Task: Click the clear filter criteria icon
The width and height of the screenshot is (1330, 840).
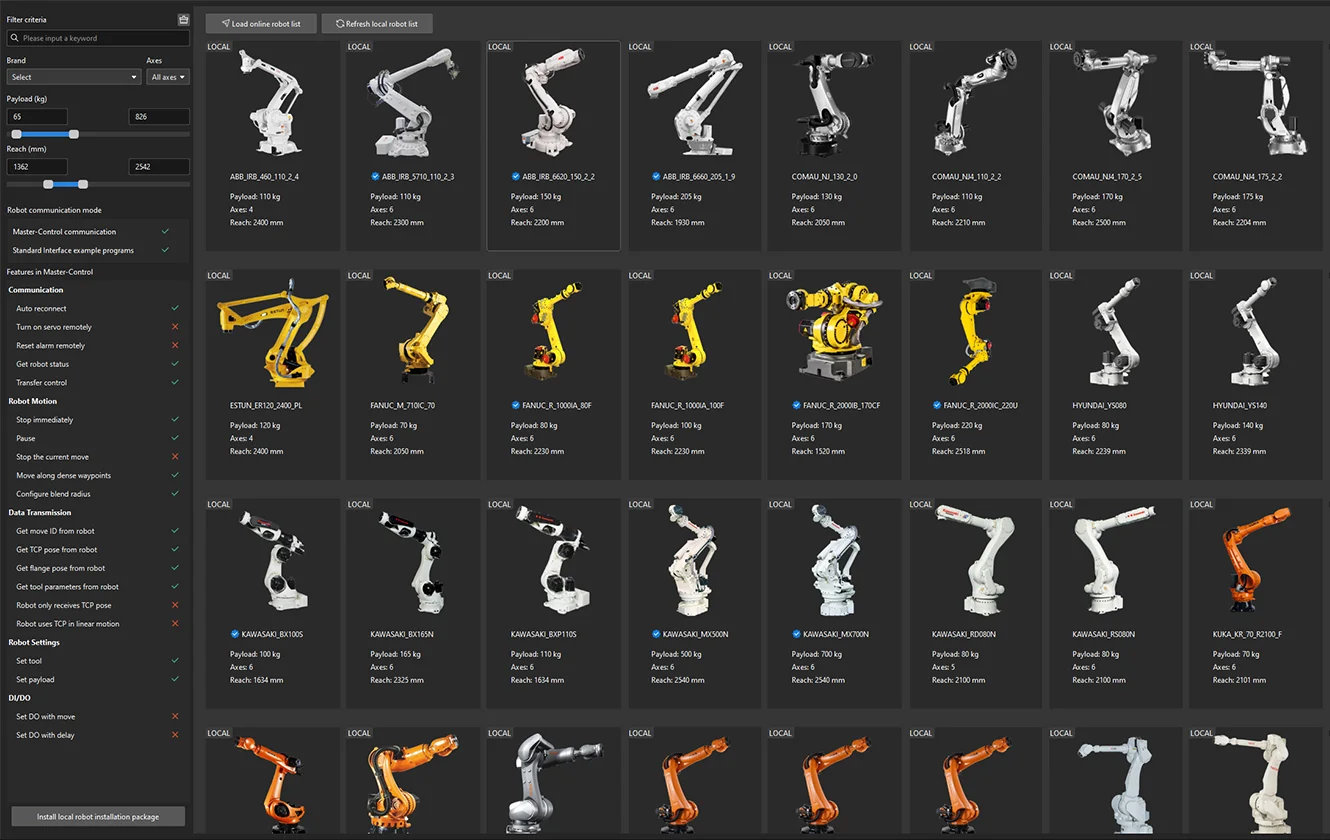Action: [183, 19]
